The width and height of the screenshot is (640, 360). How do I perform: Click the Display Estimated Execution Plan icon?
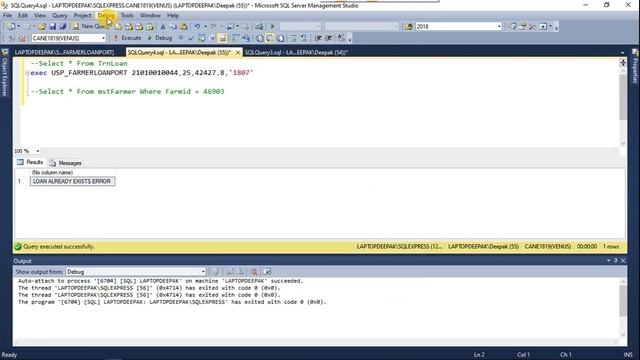[x=202, y=38]
